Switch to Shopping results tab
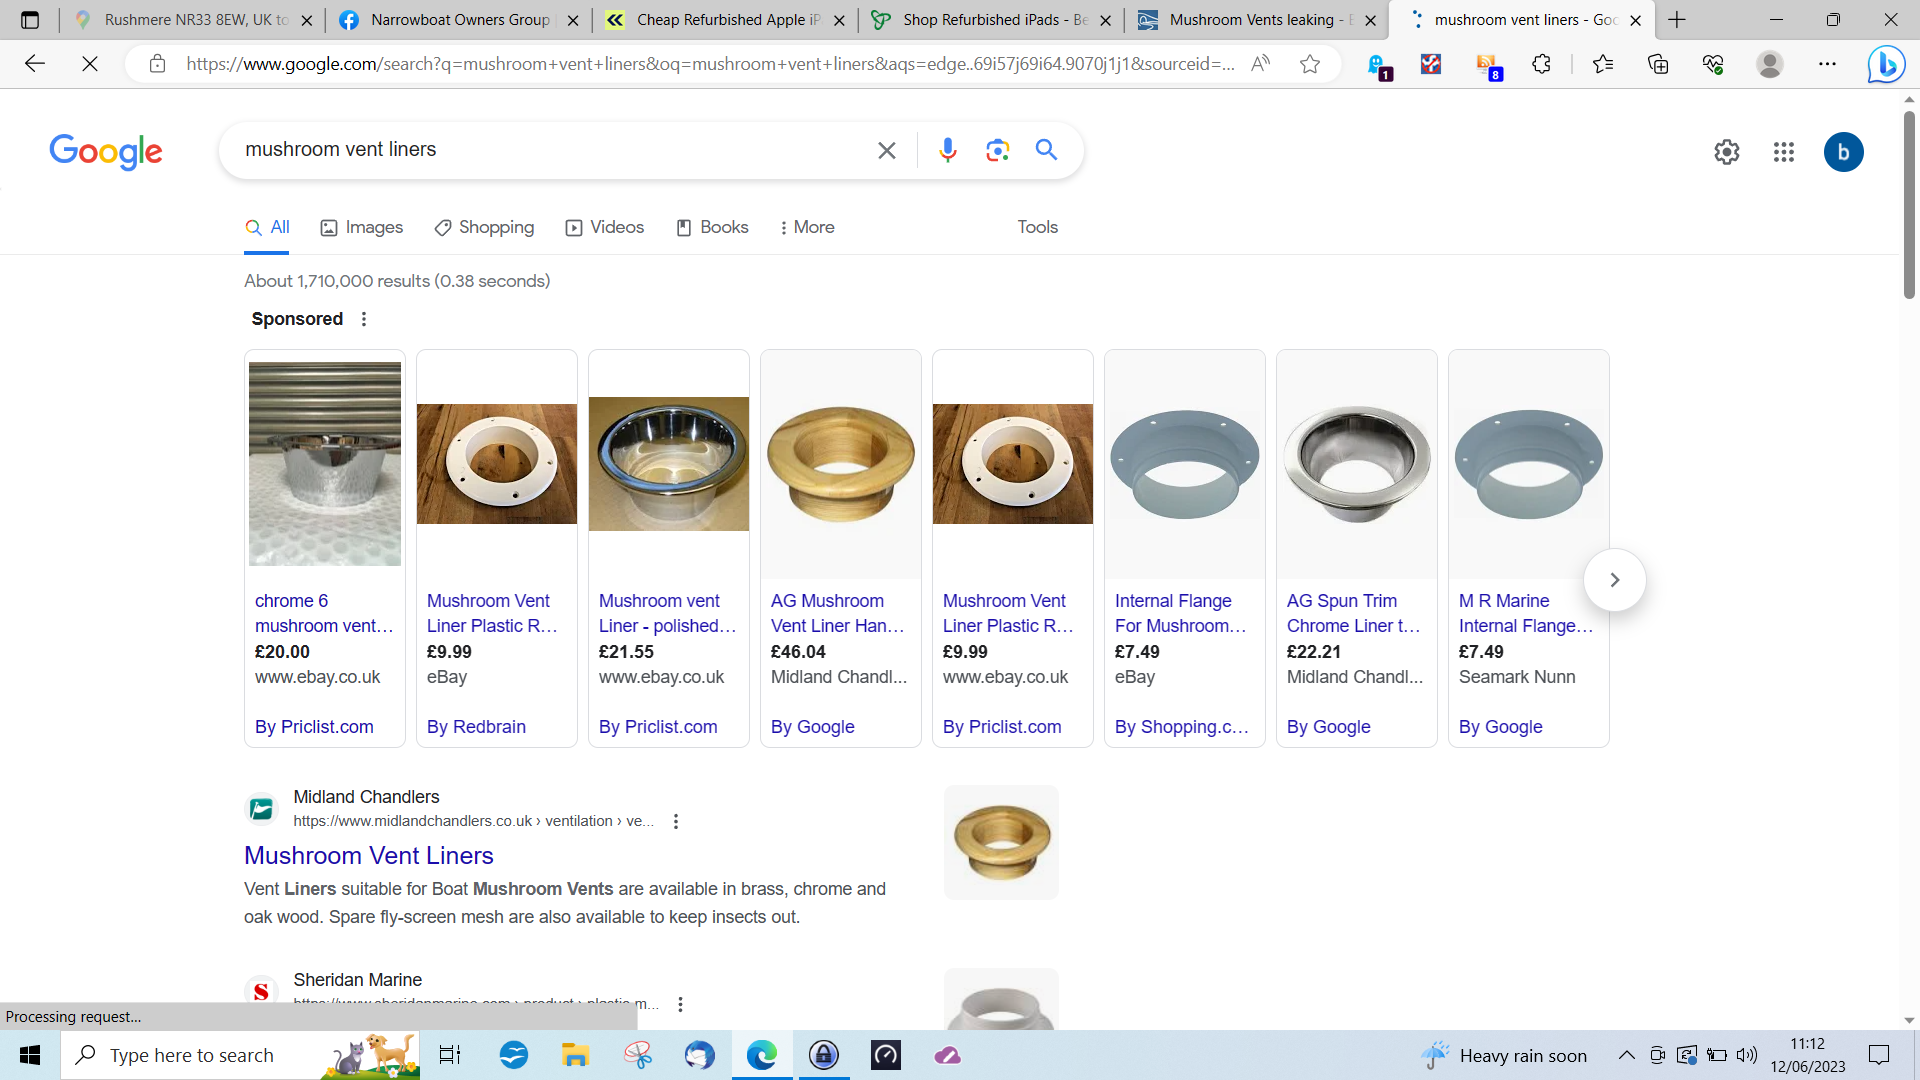1920x1080 pixels. 484,228
